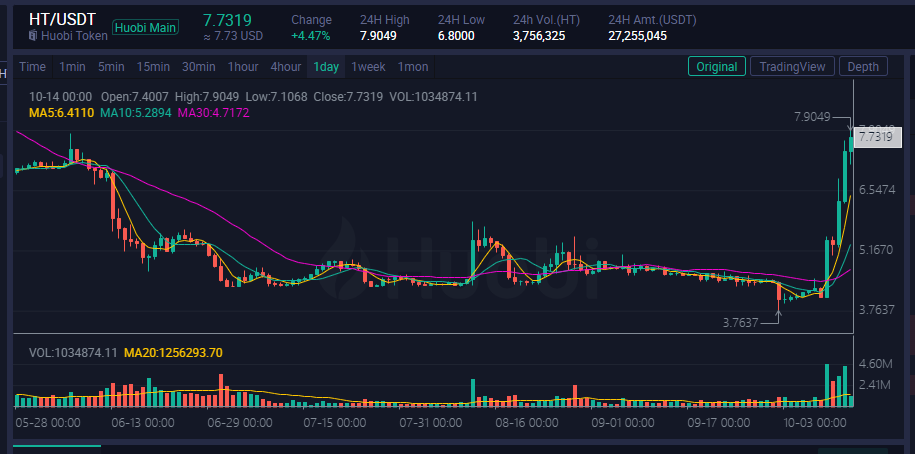Click the 24H Low value 6.8000
Image resolution: width=915 pixels, height=454 pixels.
tap(456, 36)
